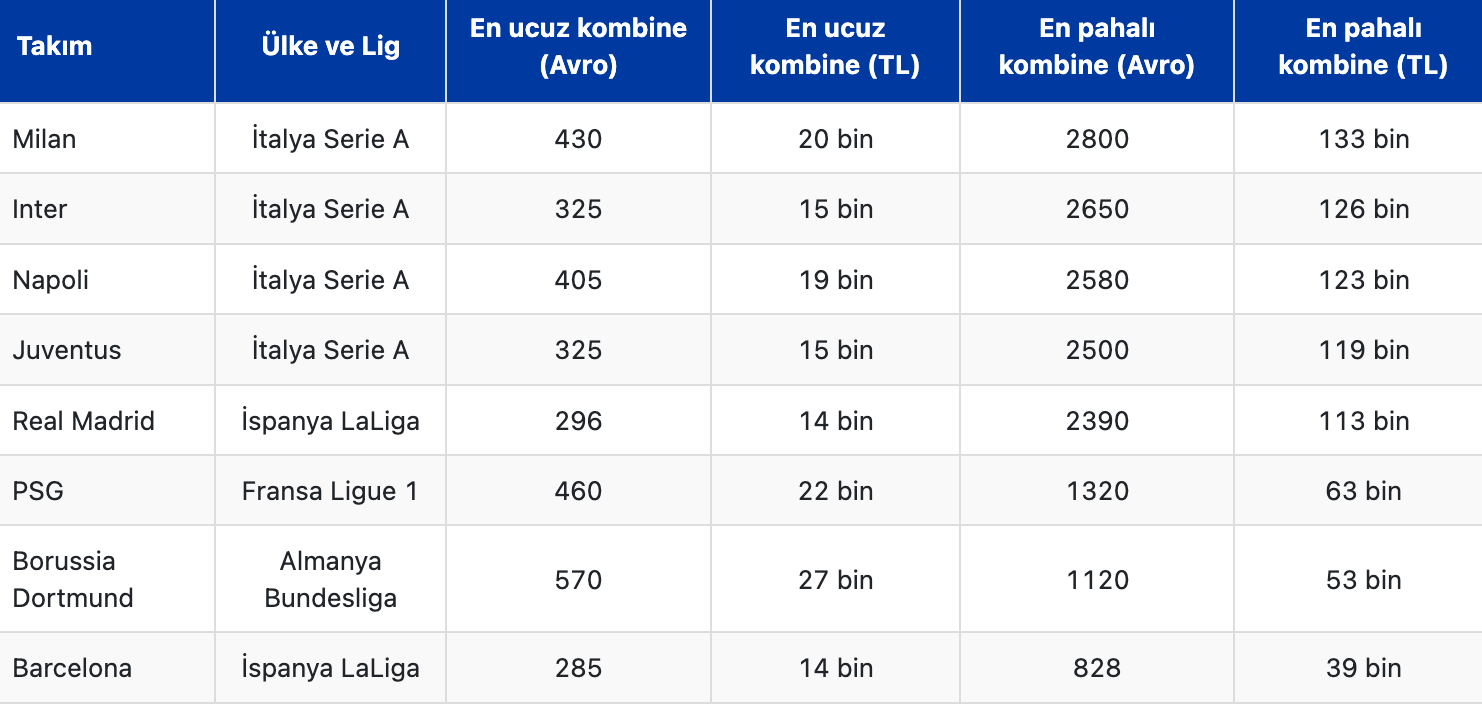The height and width of the screenshot is (710, 1482).
Task: Select the Juventus row label
Action: pos(67,350)
